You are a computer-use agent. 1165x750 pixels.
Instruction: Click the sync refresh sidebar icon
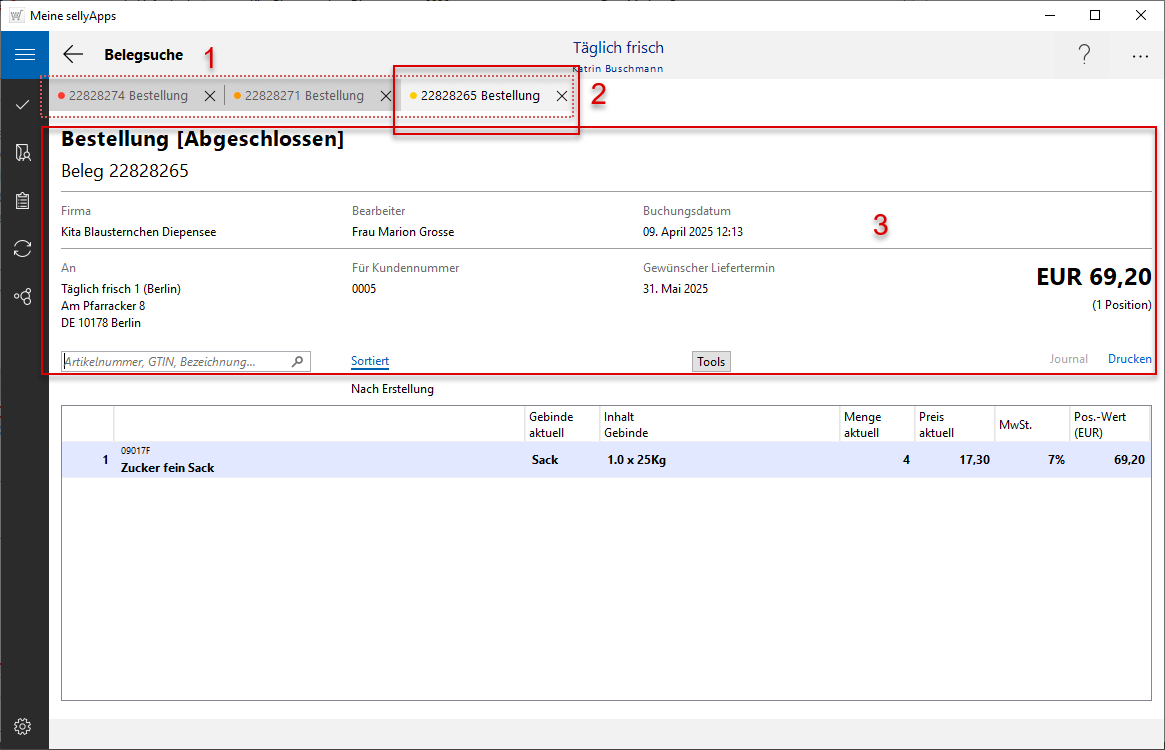point(23,249)
